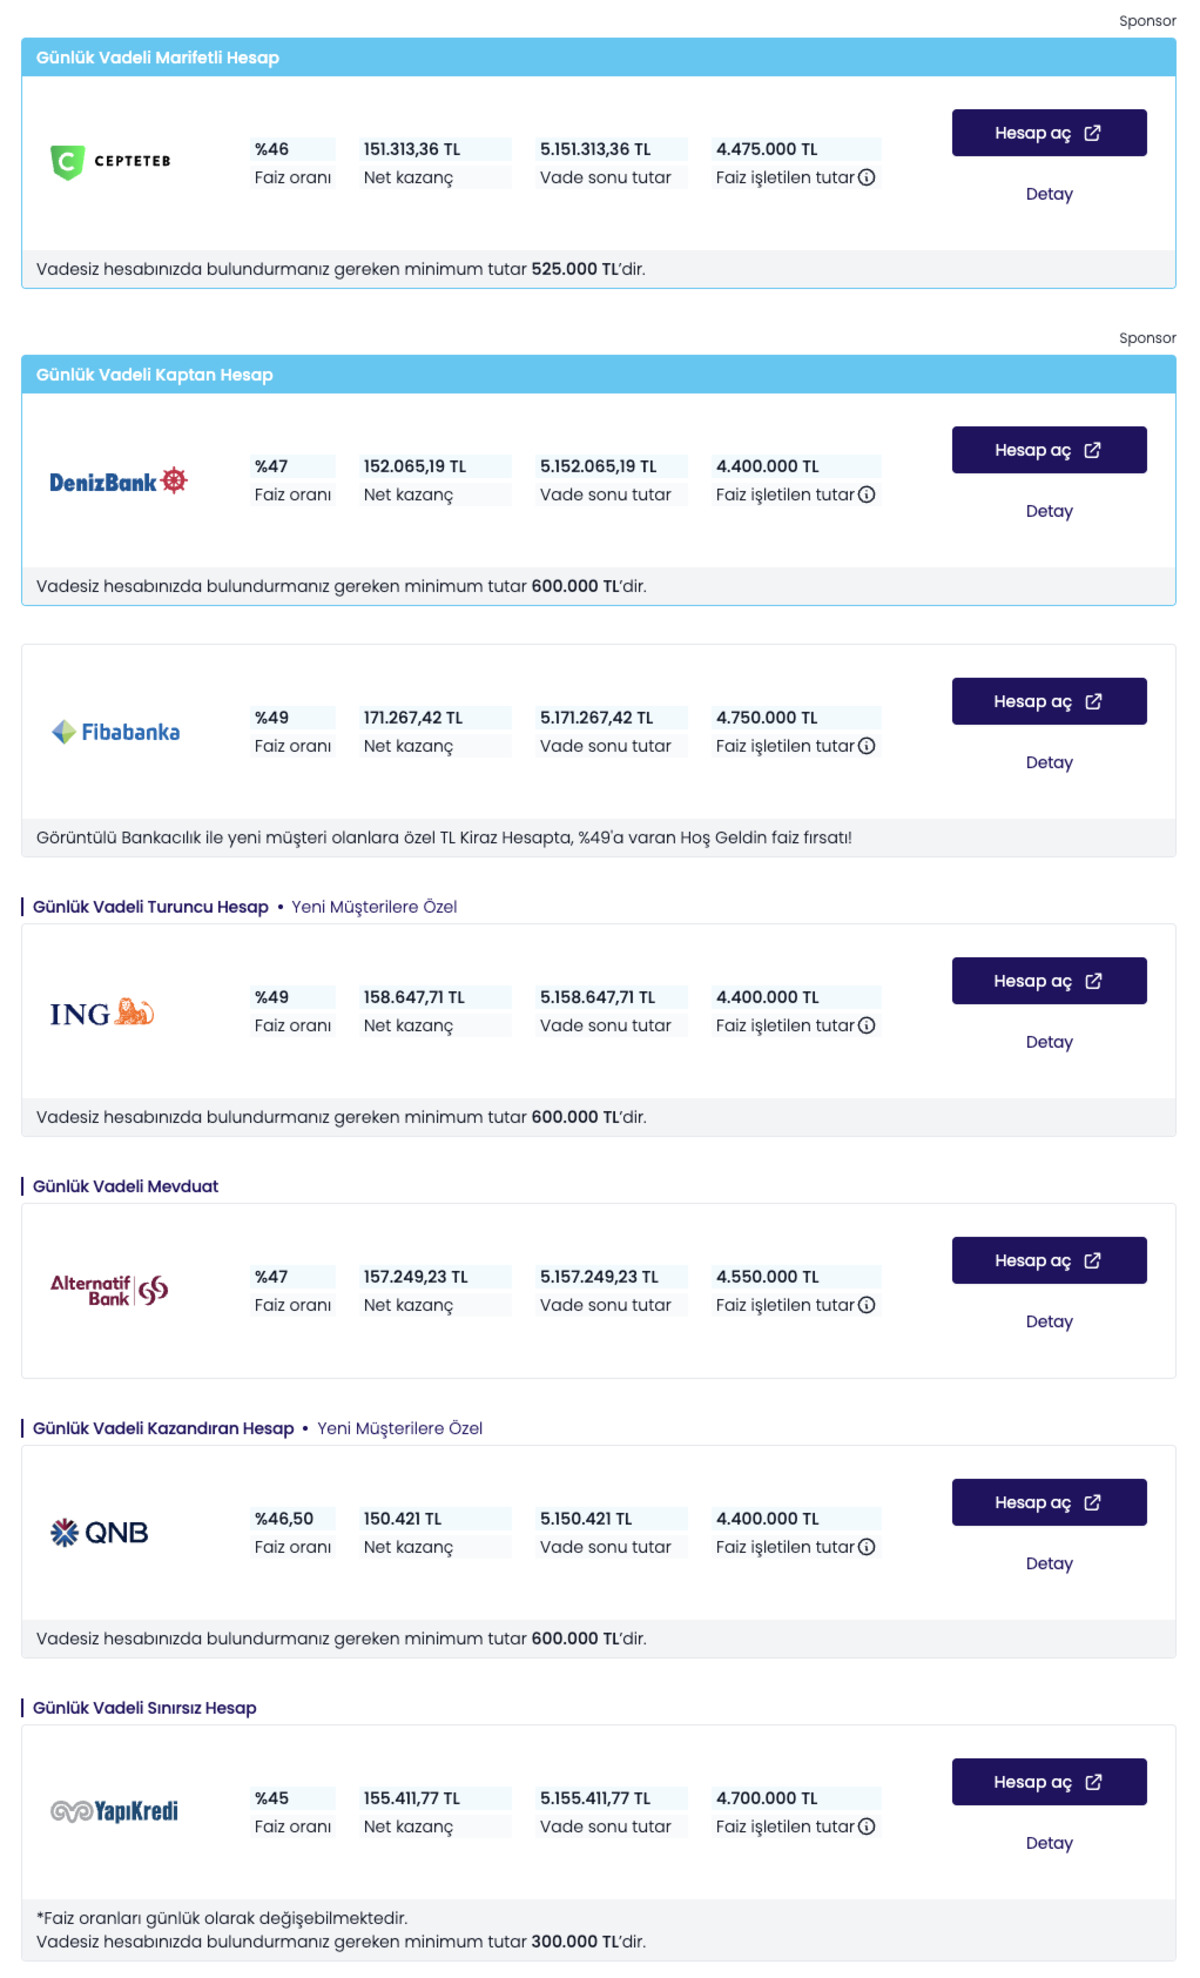The height and width of the screenshot is (1978, 1200).
Task: Click the info icon in the DenizBank row
Action: 867,495
